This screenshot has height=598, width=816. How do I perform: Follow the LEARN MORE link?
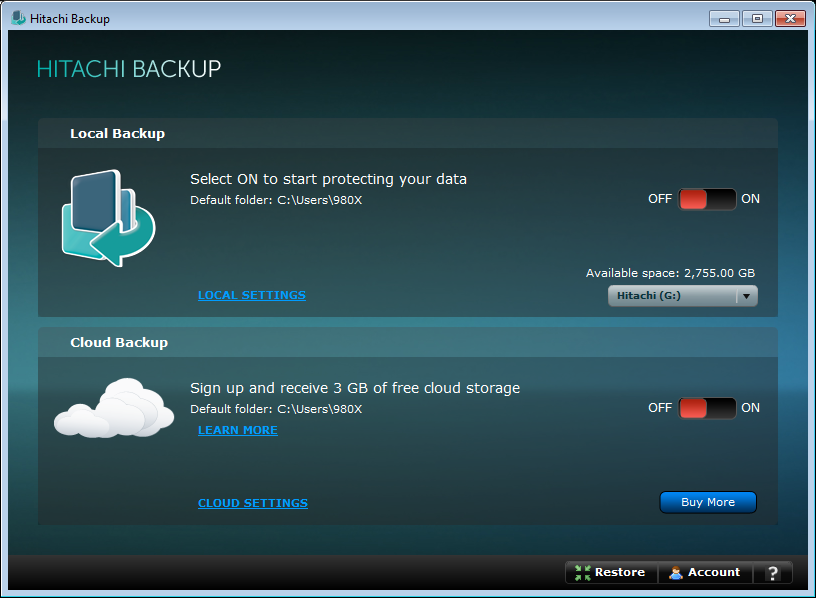[238, 430]
